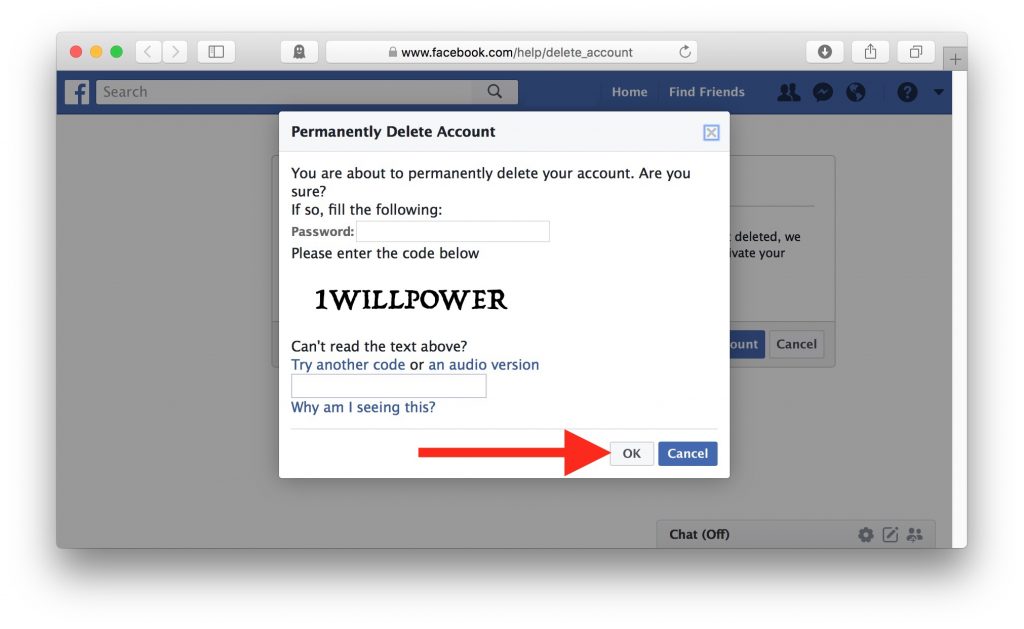Click the OK button
The height and width of the screenshot is (629, 1024).
(x=632, y=453)
